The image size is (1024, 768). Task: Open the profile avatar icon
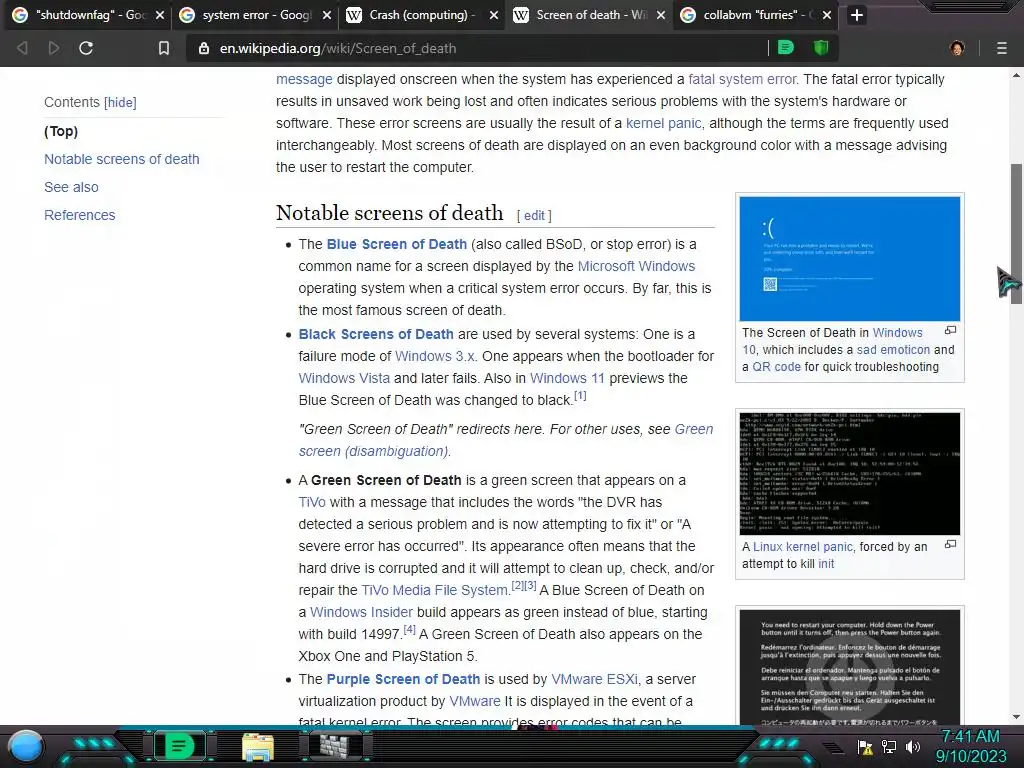pyautogui.click(x=957, y=48)
